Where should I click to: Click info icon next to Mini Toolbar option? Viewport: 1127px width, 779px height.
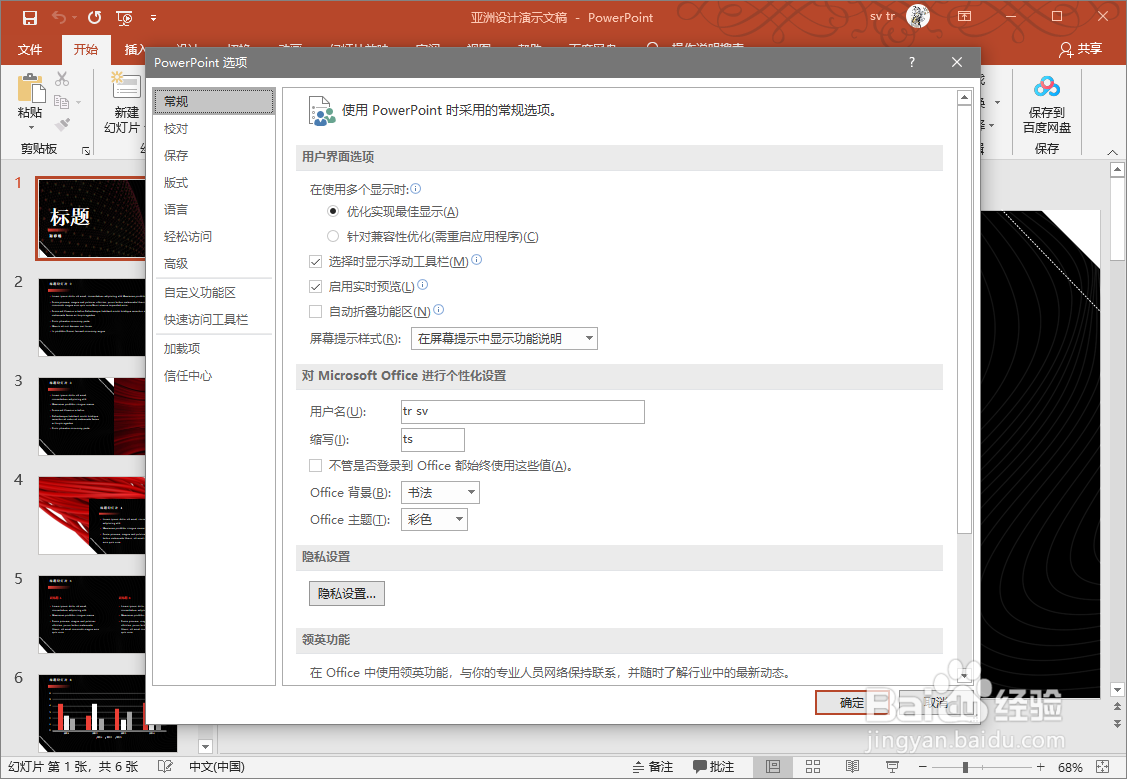(x=477, y=260)
